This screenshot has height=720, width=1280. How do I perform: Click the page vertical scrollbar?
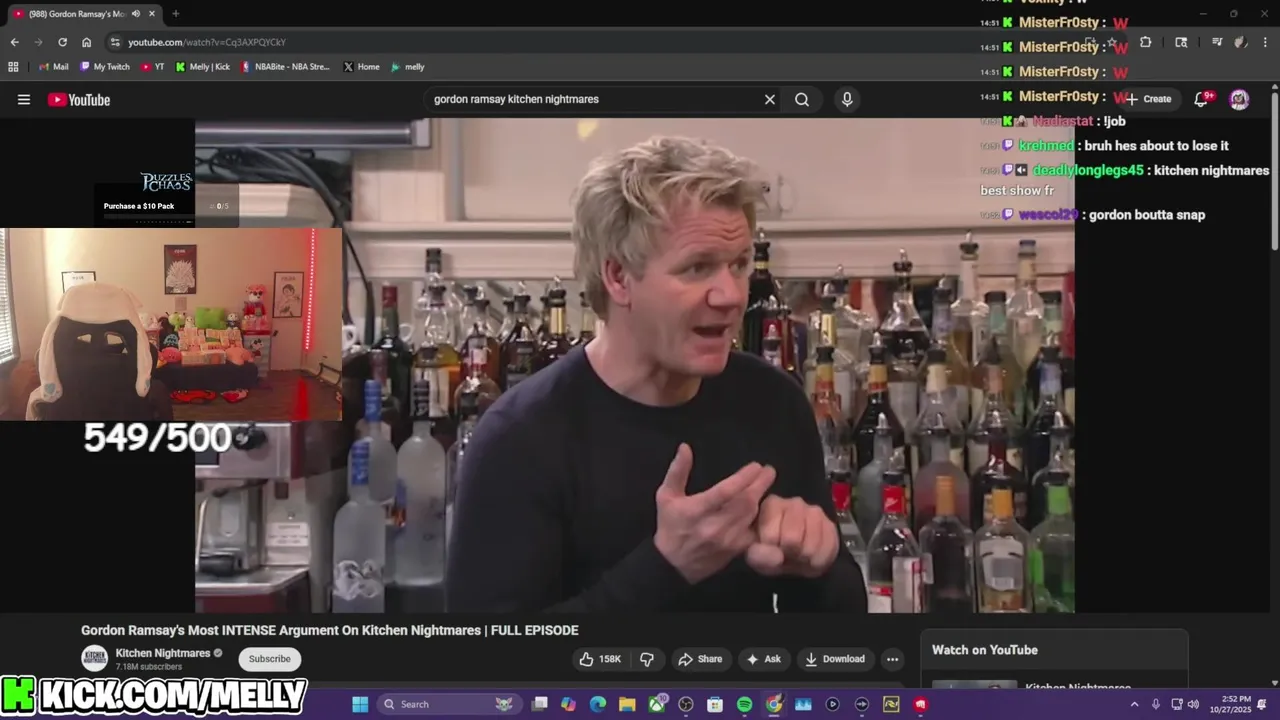click(1275, 170)
